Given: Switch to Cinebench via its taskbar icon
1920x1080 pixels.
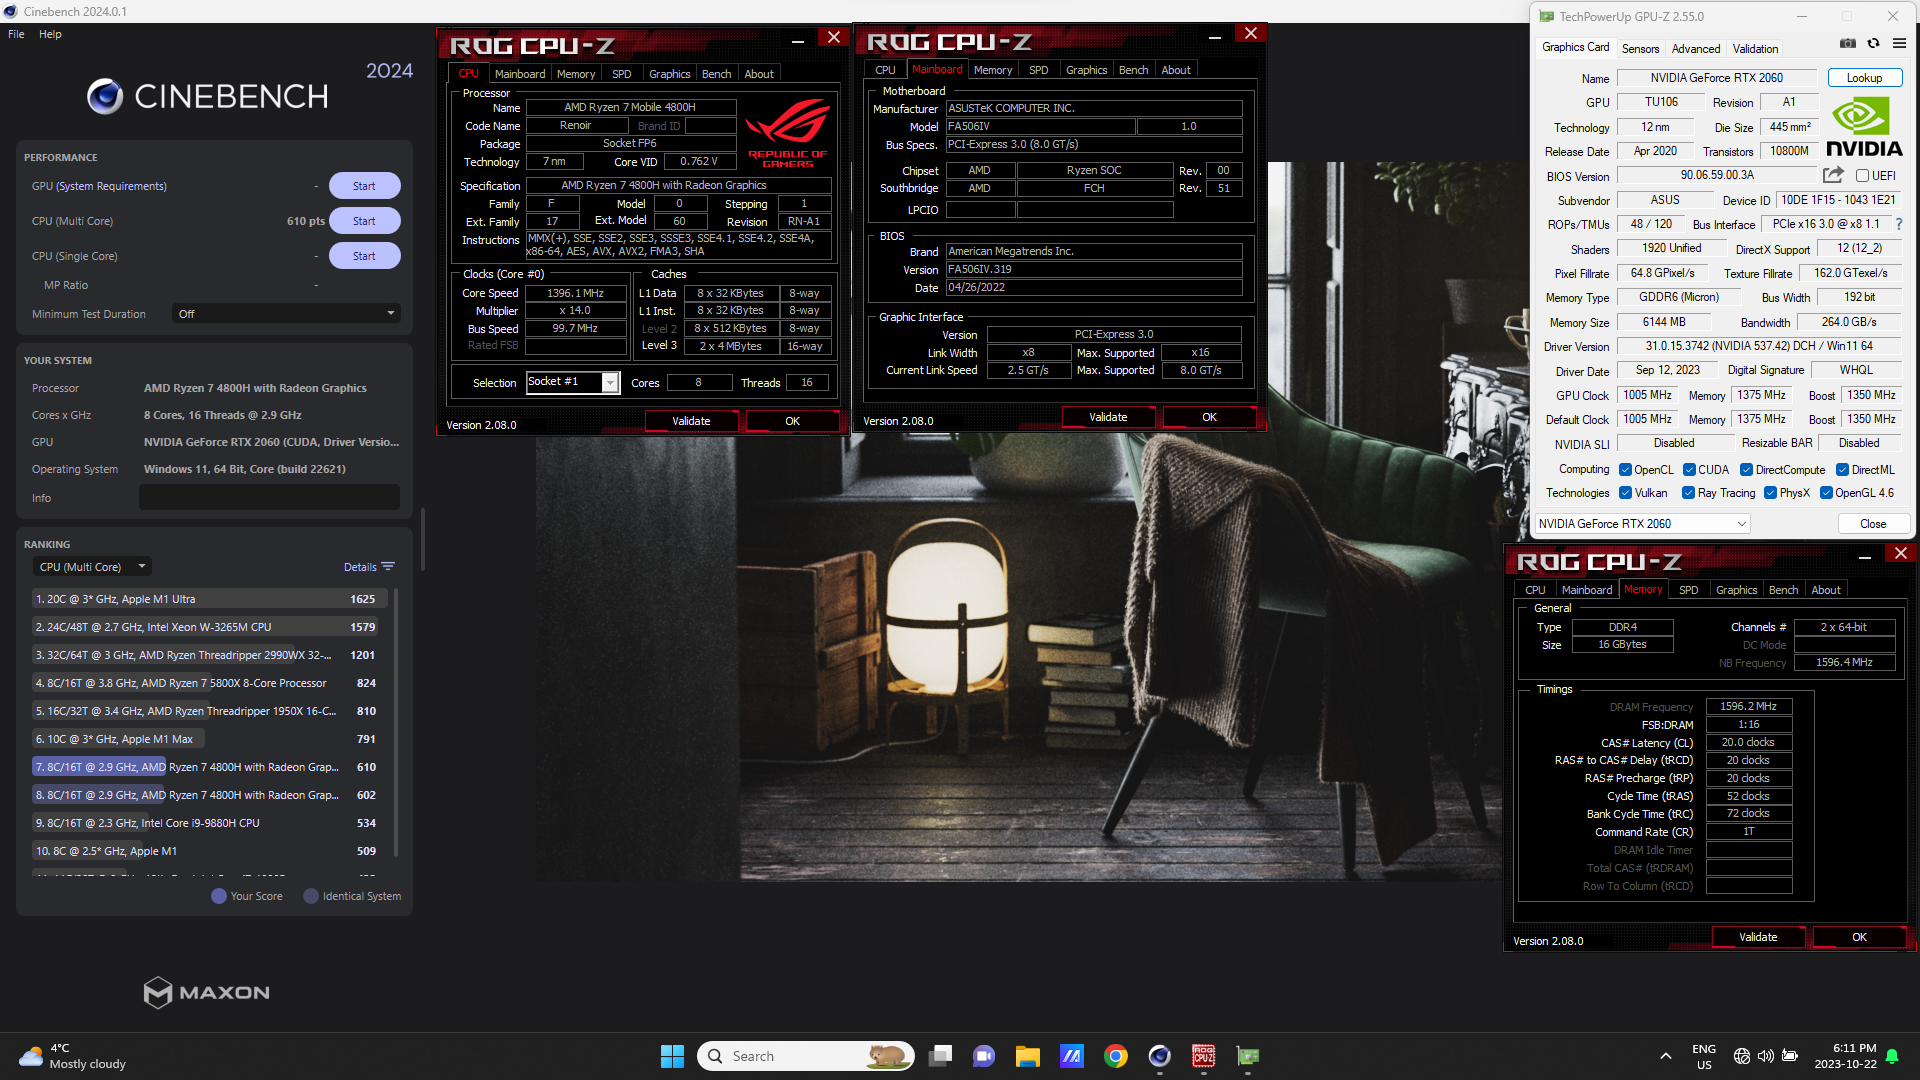Looking at the screenshot, I should [1160, 1056].
